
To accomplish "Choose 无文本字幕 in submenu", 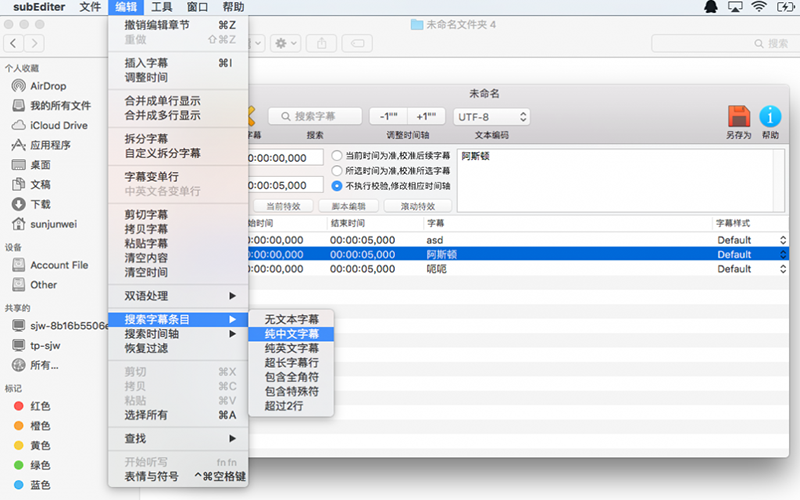I will point(291,319).
